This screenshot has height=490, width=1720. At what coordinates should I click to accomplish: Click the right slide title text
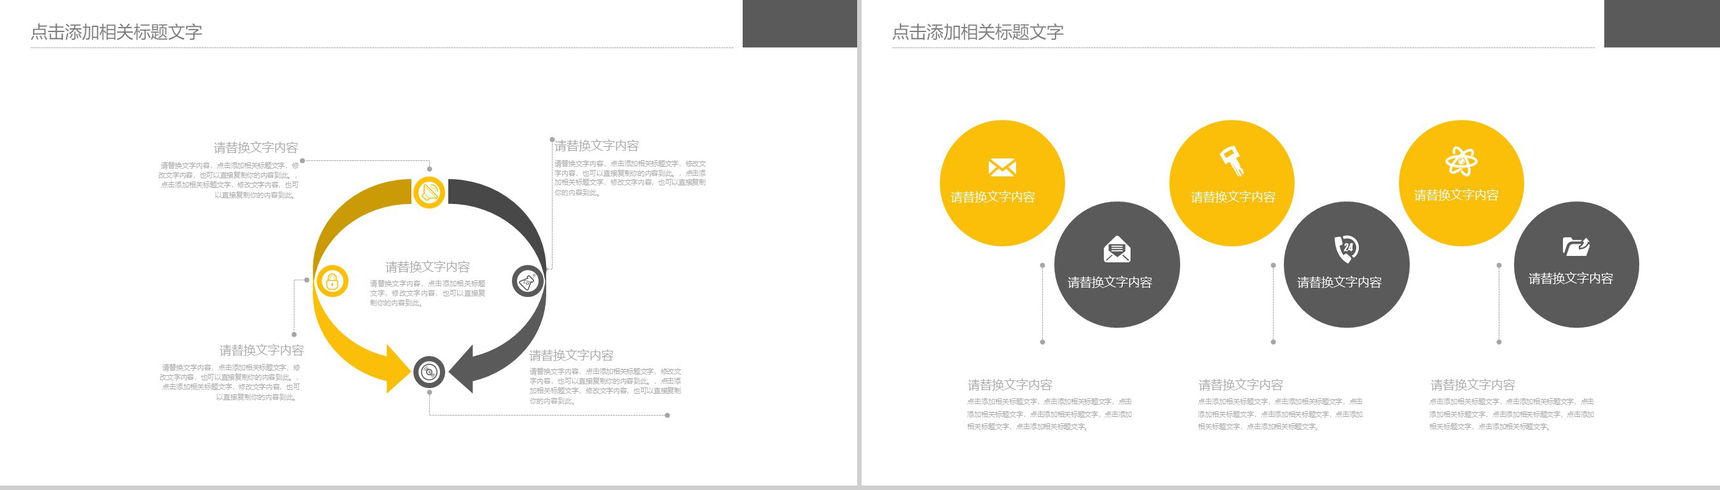pos(977,32)
